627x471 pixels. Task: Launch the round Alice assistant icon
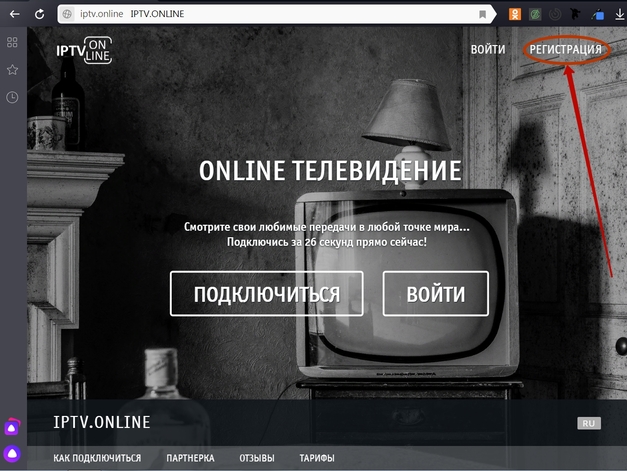coord(12,454)
